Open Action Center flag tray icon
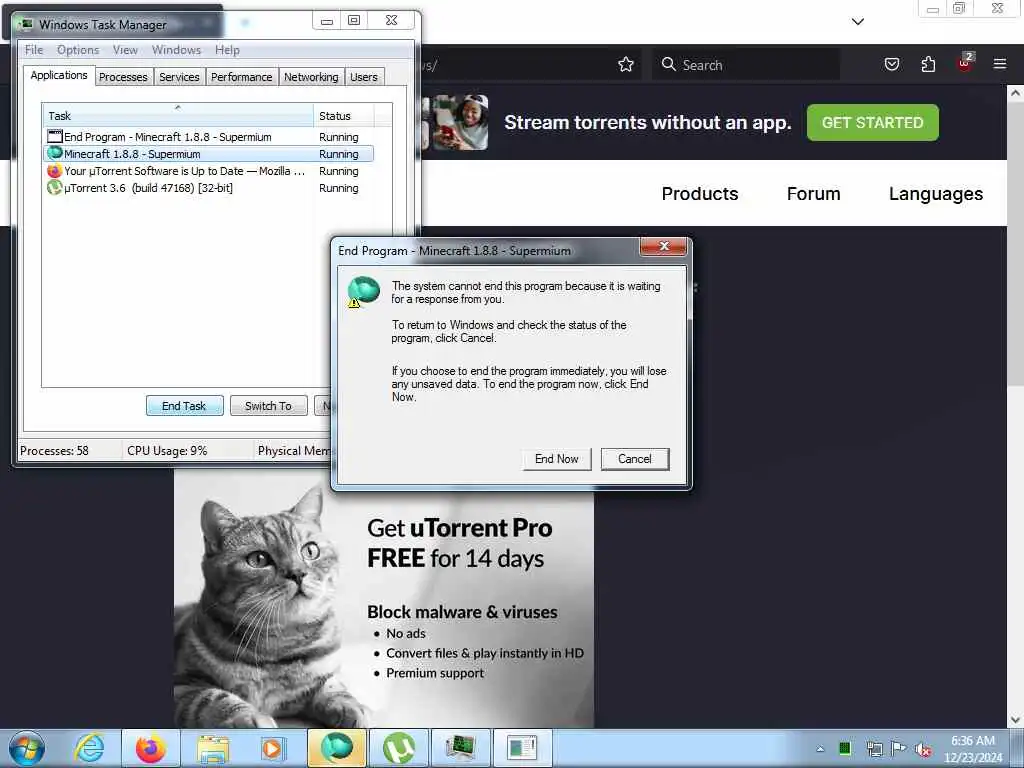The width and height of the screenshot is (1024, 768). tap(899, 748)
